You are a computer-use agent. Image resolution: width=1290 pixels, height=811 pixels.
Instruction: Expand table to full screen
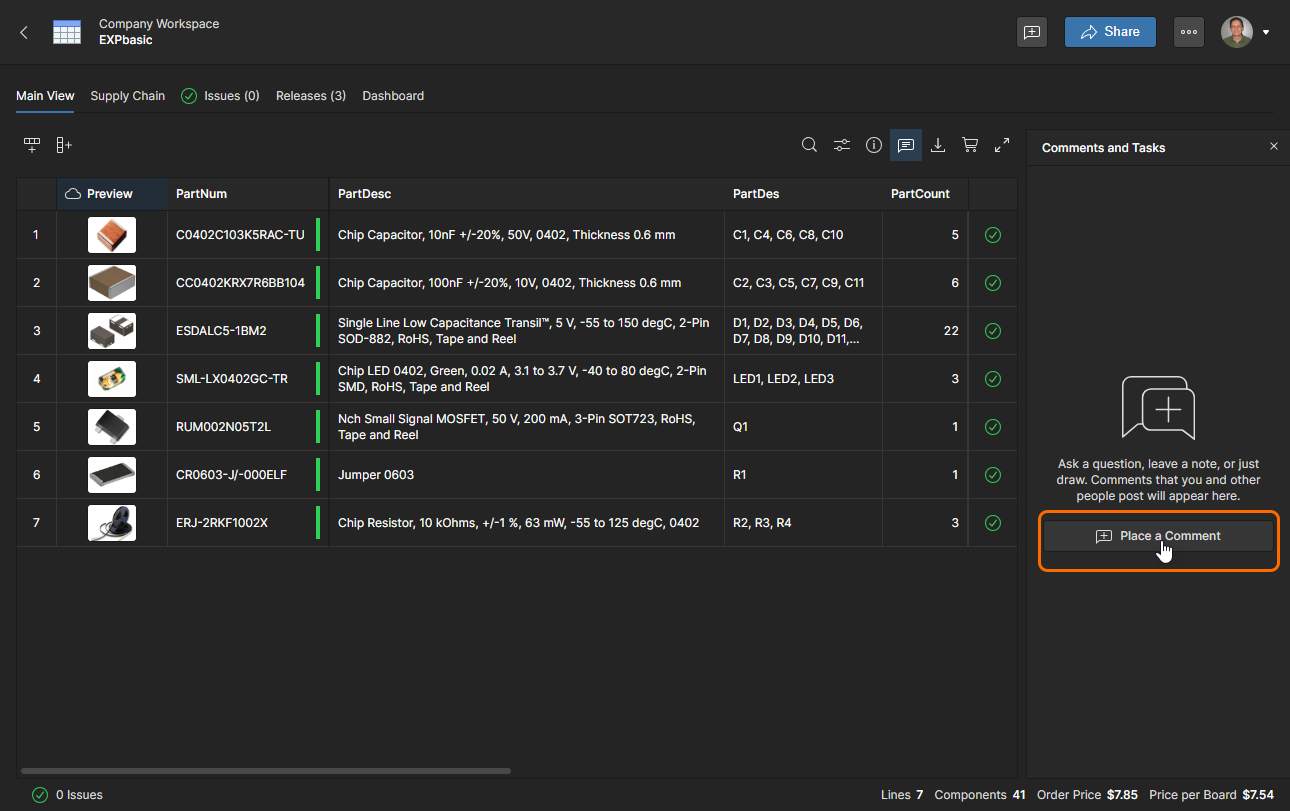coord(1002,145)
